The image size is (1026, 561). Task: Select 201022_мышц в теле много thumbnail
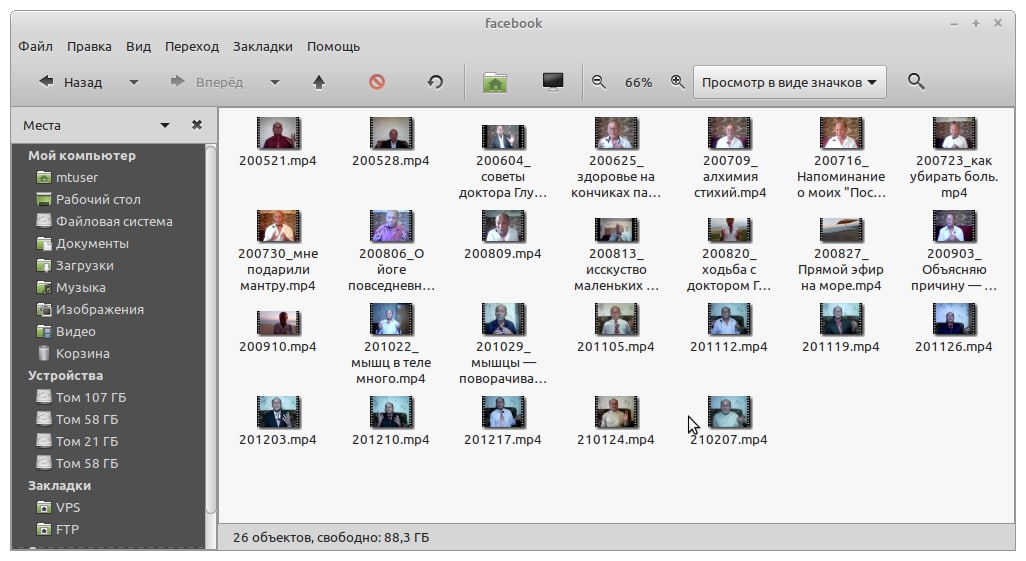391,319
